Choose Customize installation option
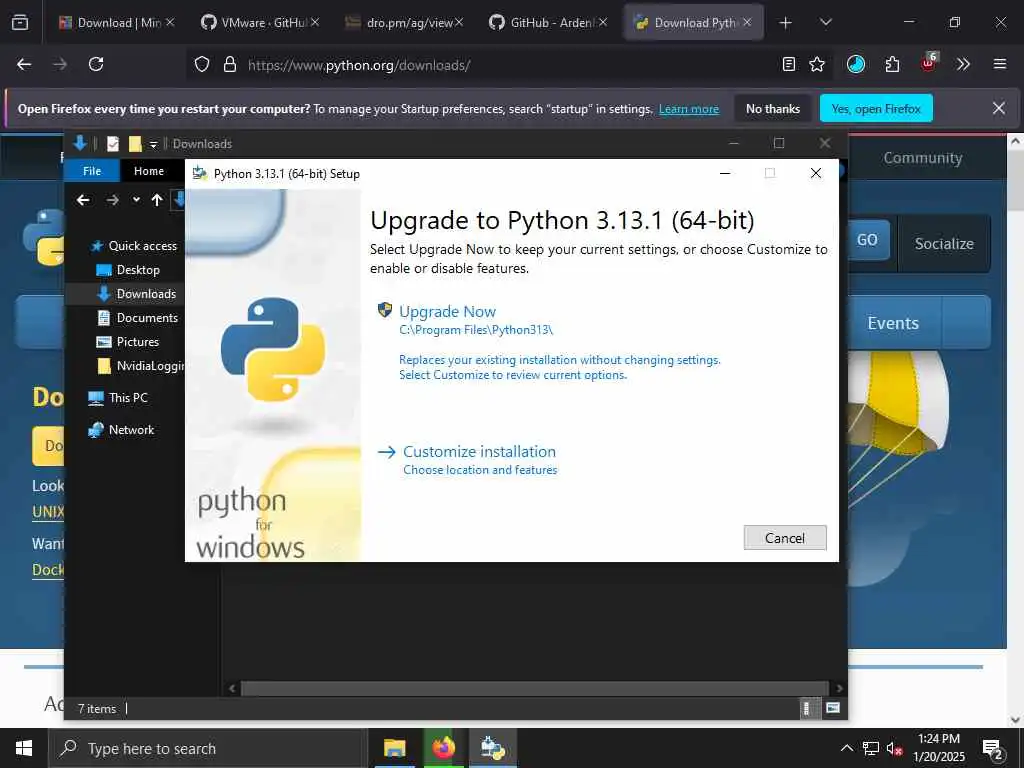The width and height of the screenshot is (1024, 768). point(479,451)
